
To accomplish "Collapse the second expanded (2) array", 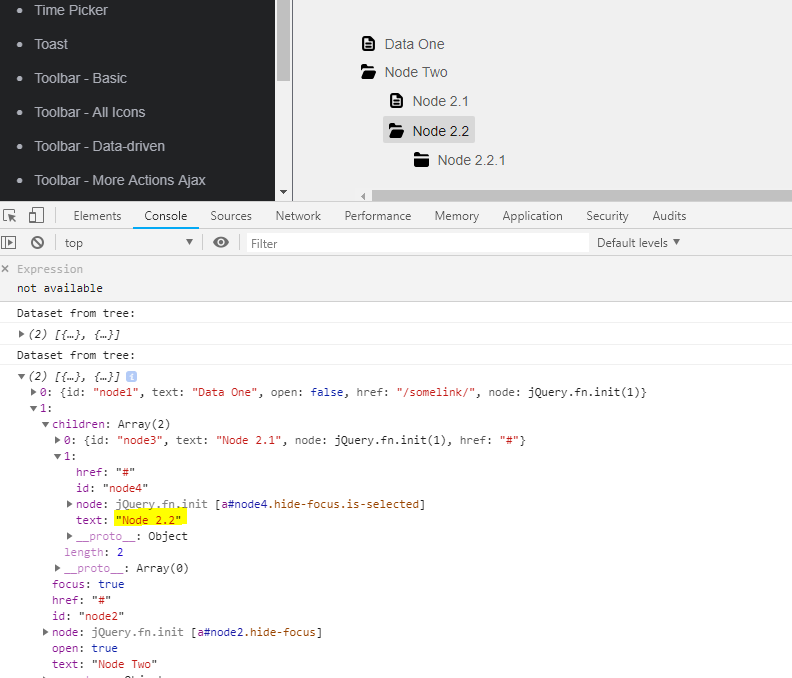I will pos(21,376).
